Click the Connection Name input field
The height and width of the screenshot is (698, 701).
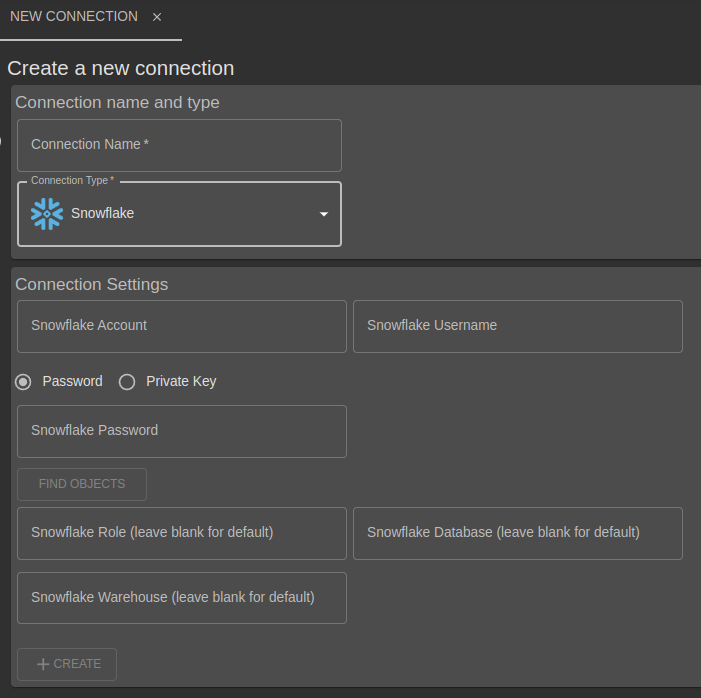(x=179, y=145)
